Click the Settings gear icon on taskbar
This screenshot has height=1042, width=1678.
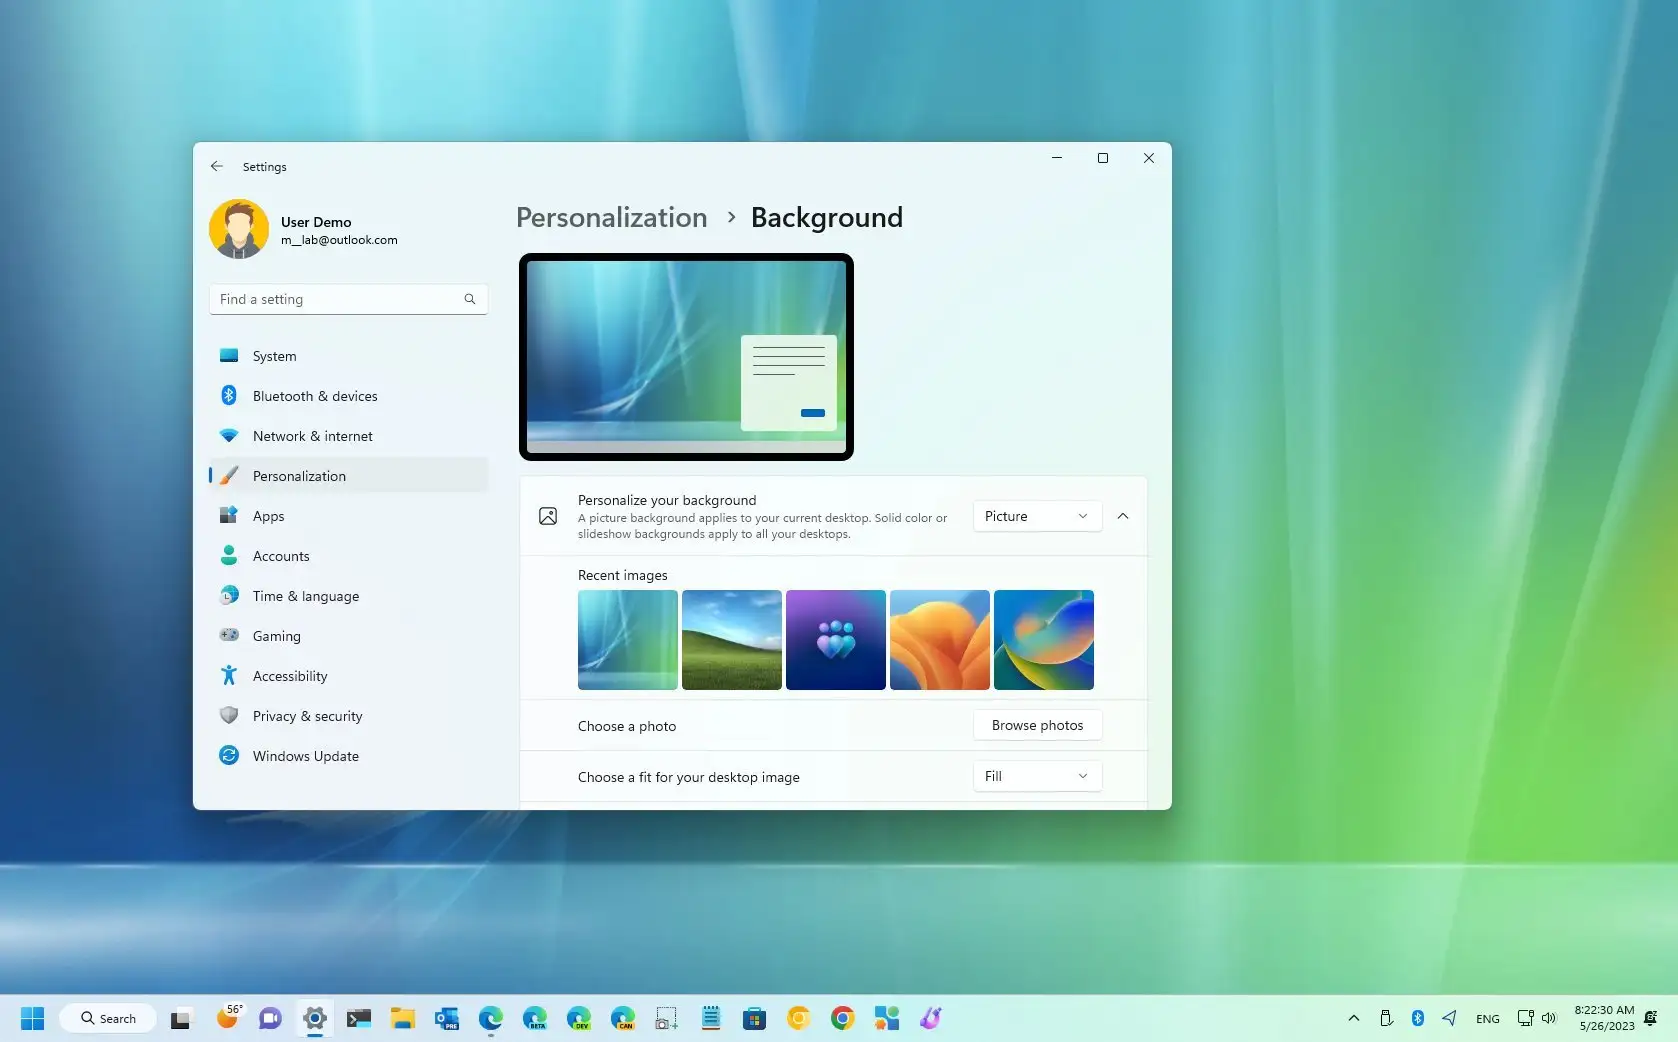click(314, 1019)
